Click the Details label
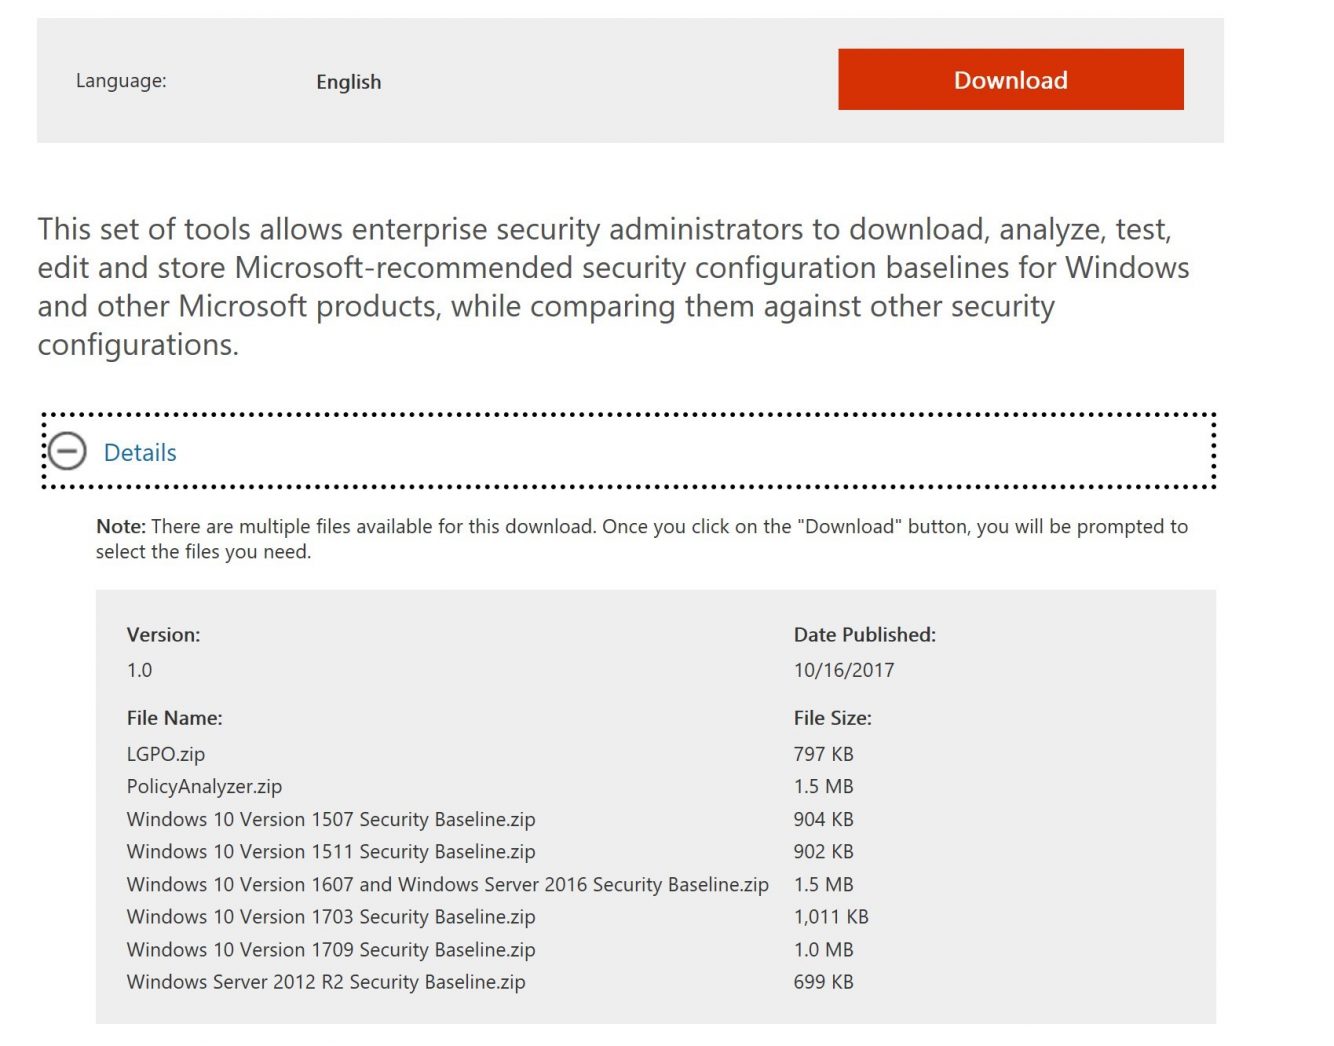 pyautogui.click(x=141, y=452)
